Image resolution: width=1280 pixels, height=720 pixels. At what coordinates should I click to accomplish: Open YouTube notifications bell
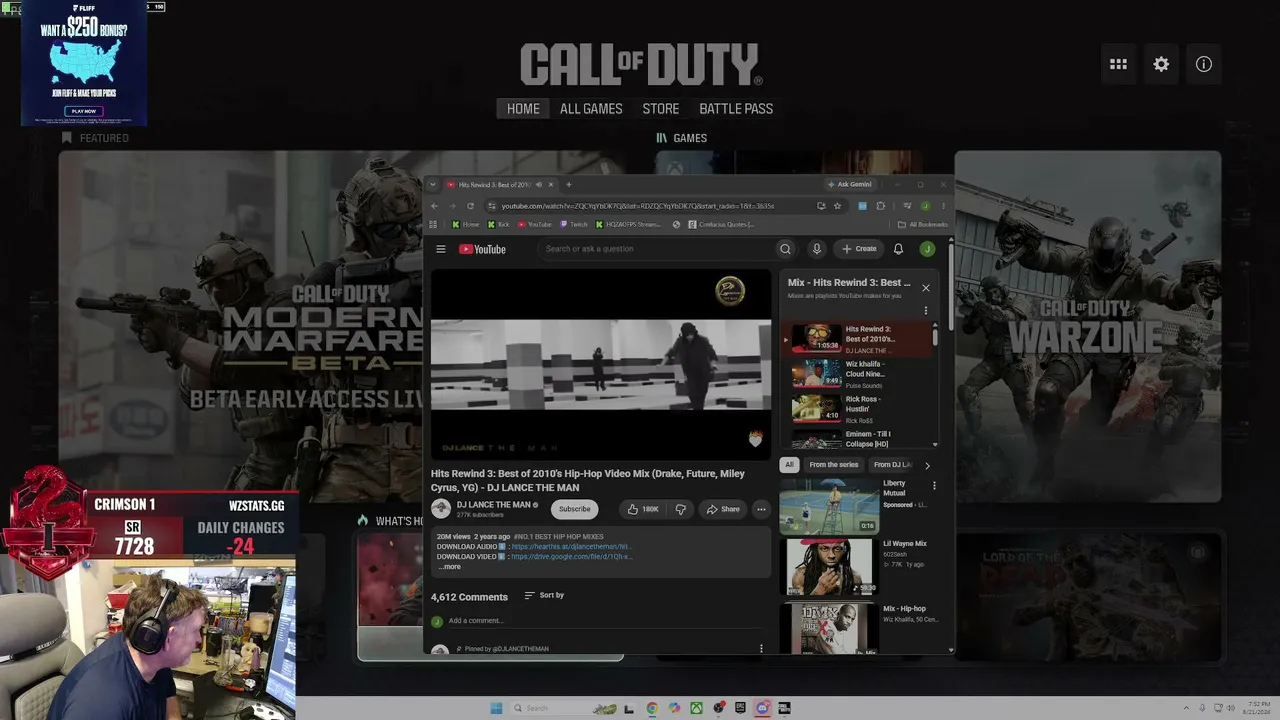898,249
